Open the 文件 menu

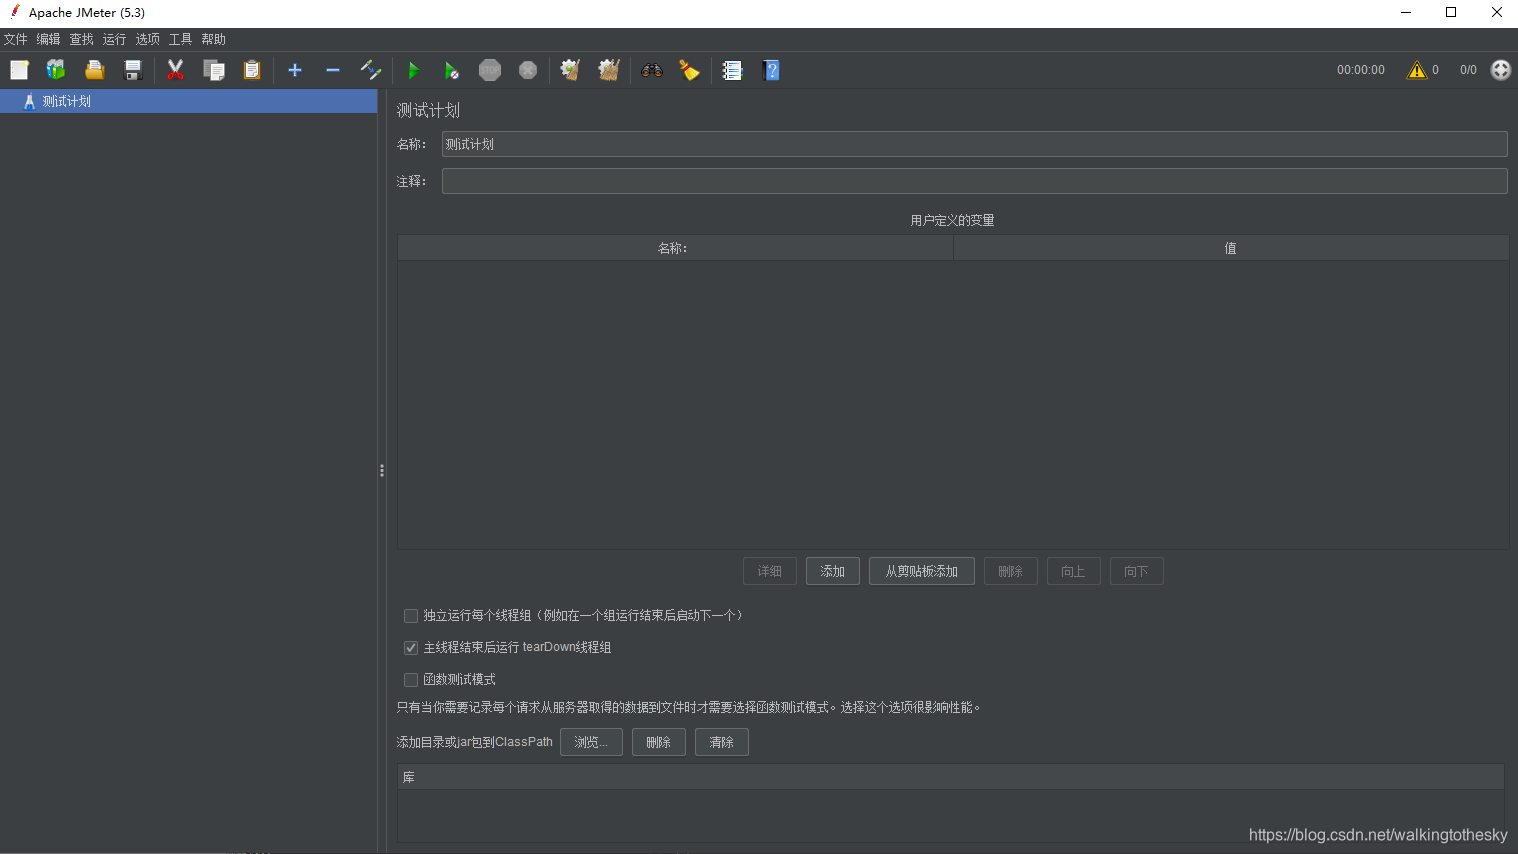point(16,40)
